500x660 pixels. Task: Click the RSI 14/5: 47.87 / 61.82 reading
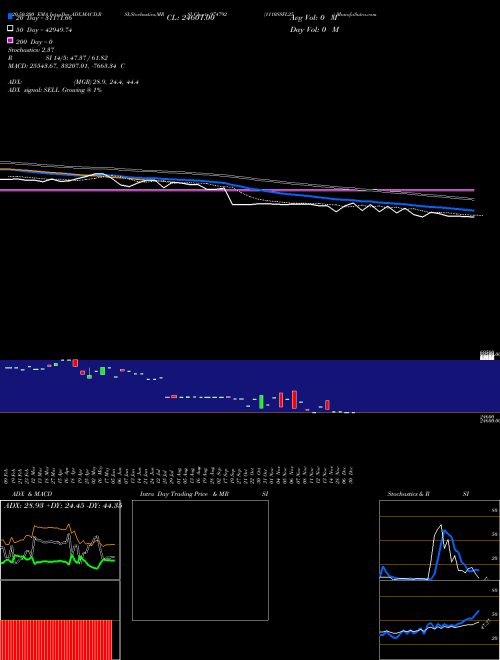pos(58,58)
